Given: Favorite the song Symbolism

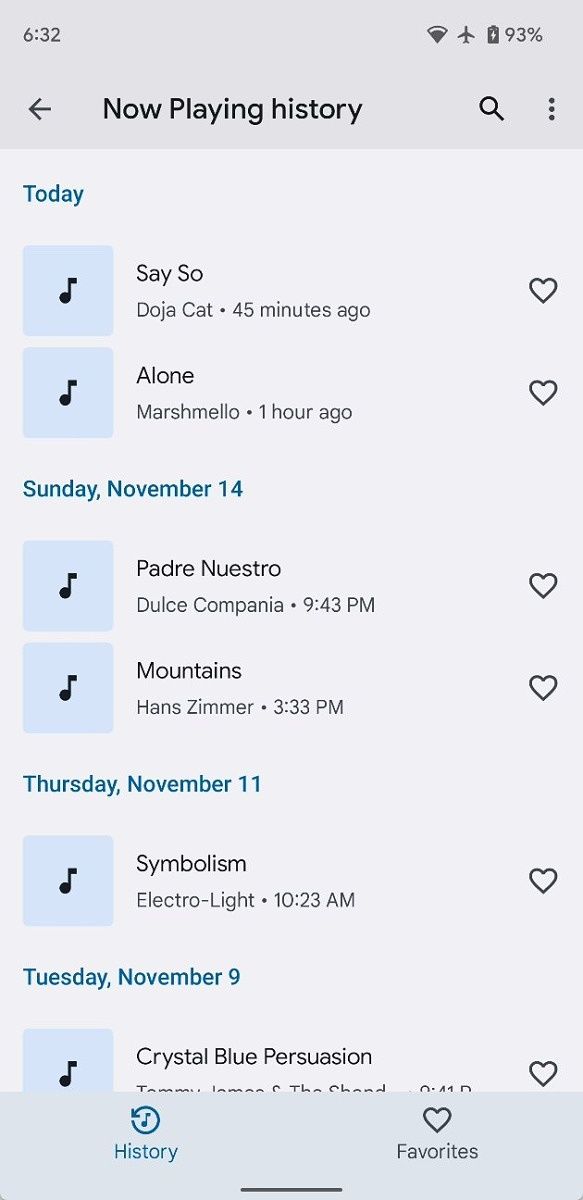Looking at the screenshot, I should (543, 880).
